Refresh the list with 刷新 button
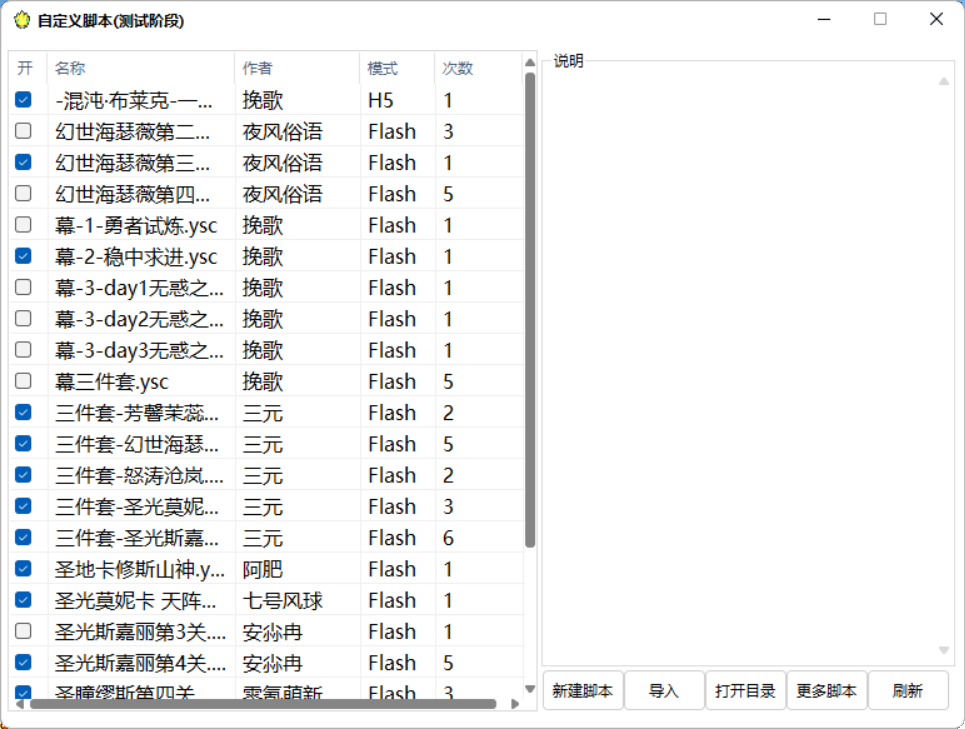965x729 pixels. click(x=908, y=691)
